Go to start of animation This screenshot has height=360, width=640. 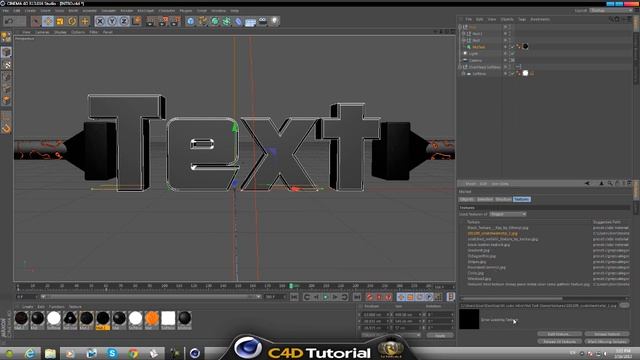[294, 297]
